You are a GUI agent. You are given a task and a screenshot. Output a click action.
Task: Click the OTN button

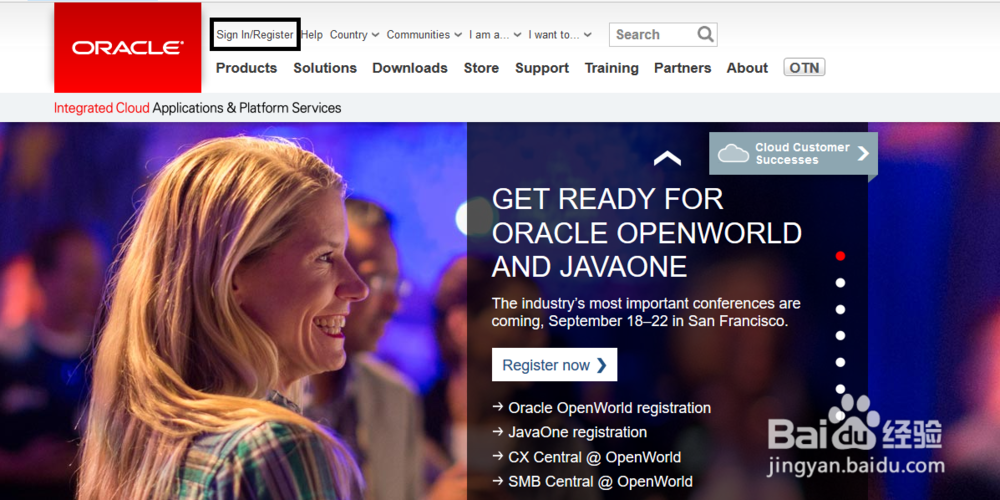click(x=804, y=68)
